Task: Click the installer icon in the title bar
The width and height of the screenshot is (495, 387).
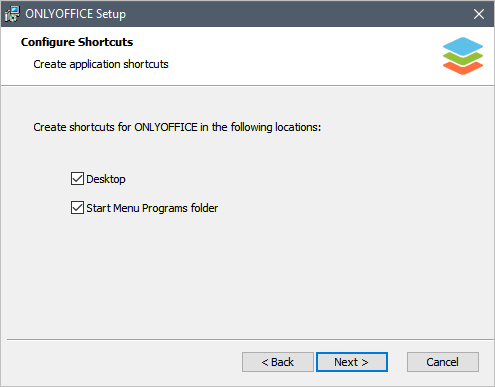Action: tap(12, 14)
